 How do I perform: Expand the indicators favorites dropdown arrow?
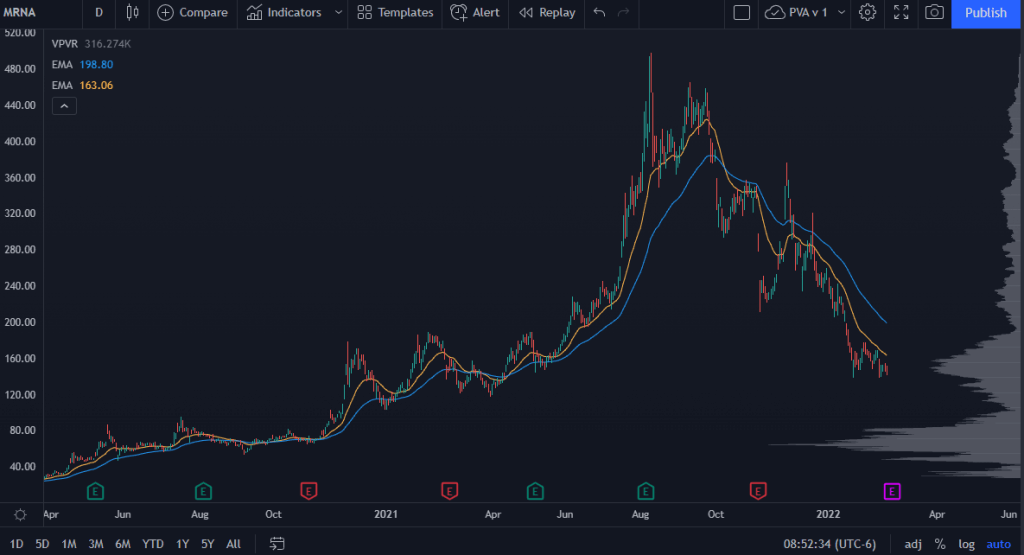point(338,12)
